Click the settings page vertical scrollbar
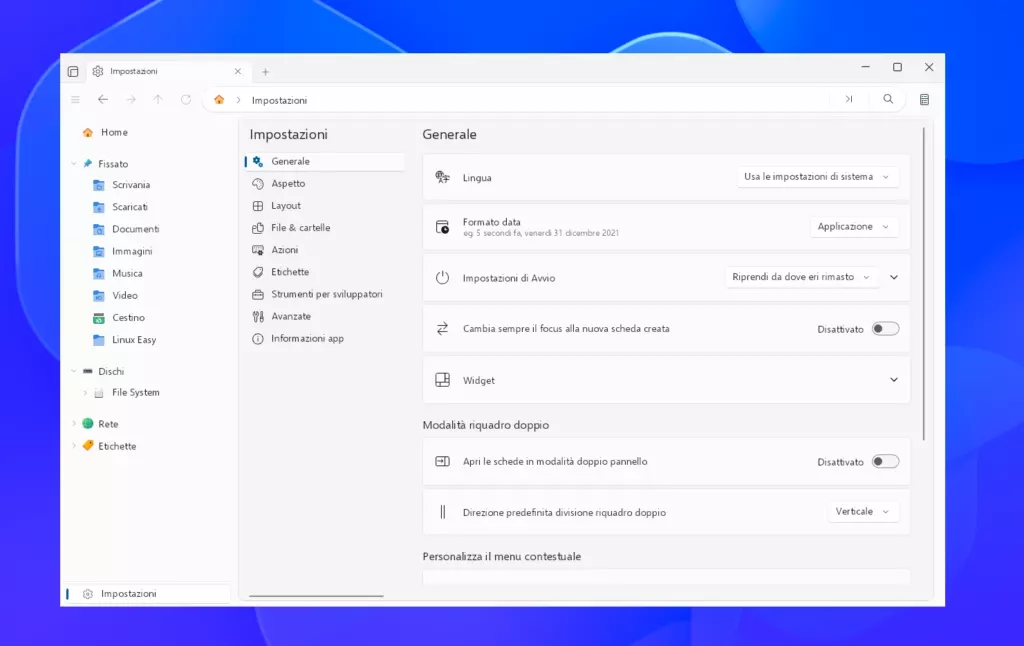Screen dimensions: 1024x646 tap(923, 284)
